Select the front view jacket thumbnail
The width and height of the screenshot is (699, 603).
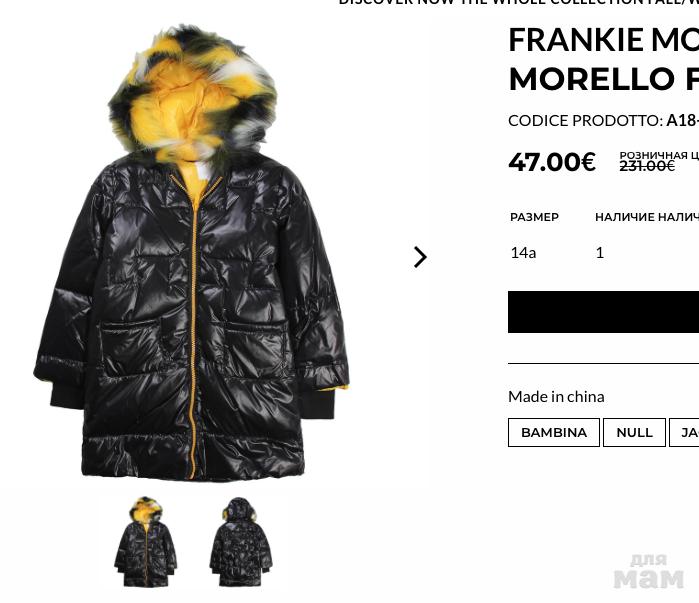pos(146,542)
